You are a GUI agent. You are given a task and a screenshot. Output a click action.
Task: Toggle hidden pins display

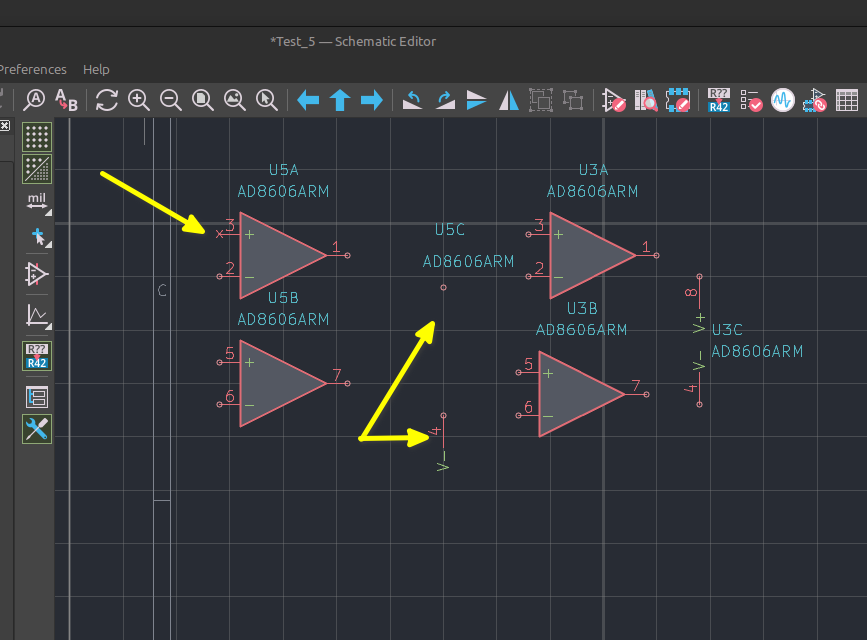(37, 274)
